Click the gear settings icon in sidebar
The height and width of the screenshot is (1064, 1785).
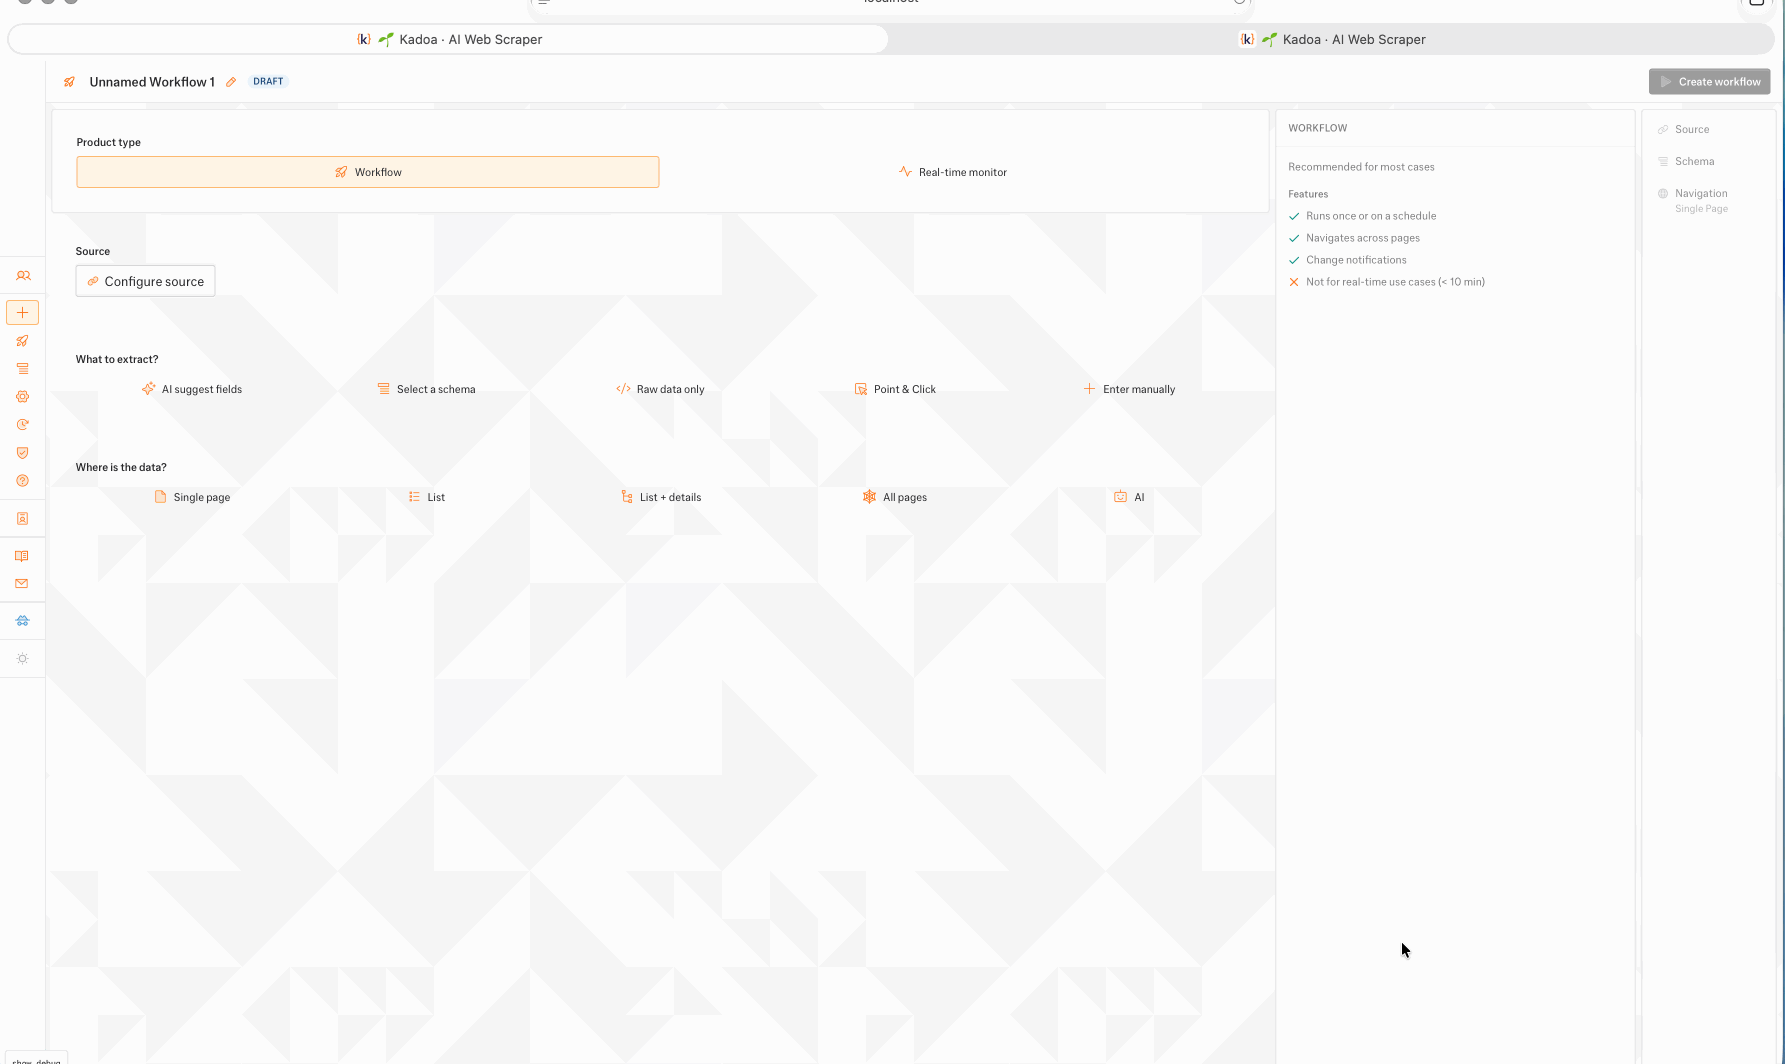click(x=22, y=397)
